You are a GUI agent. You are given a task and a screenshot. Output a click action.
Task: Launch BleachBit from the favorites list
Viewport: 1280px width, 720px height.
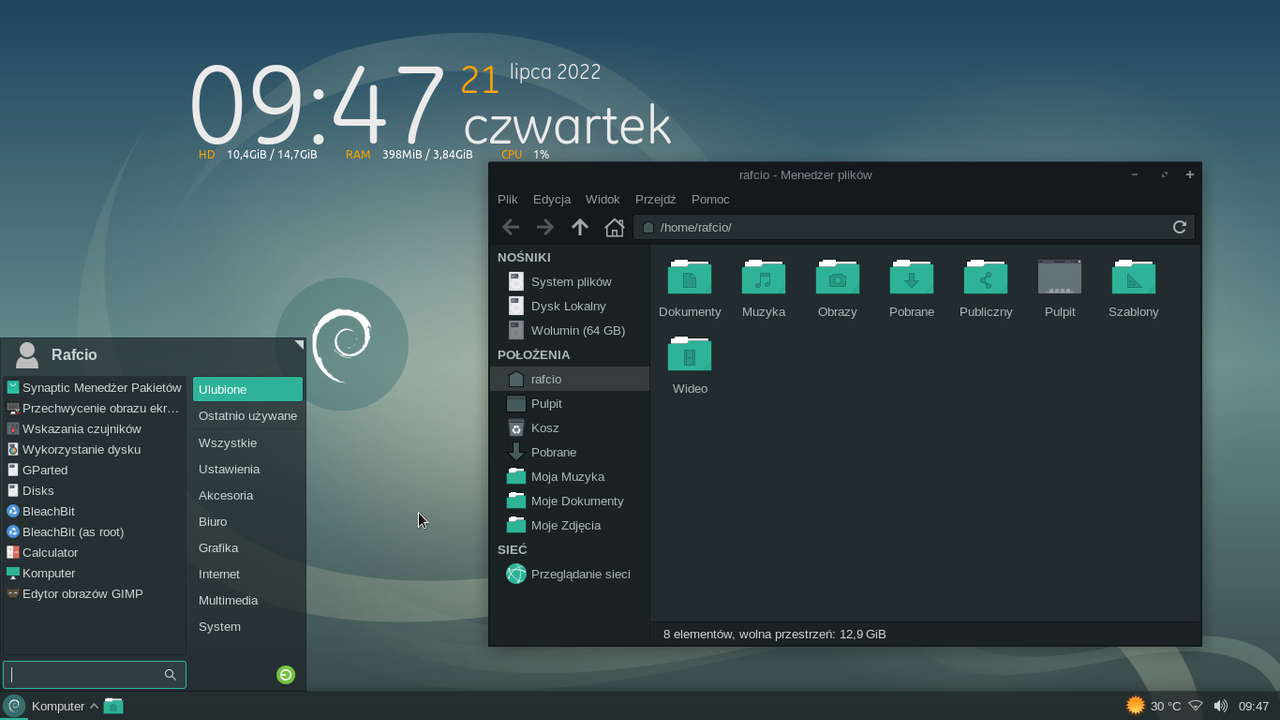coord(95,511)
